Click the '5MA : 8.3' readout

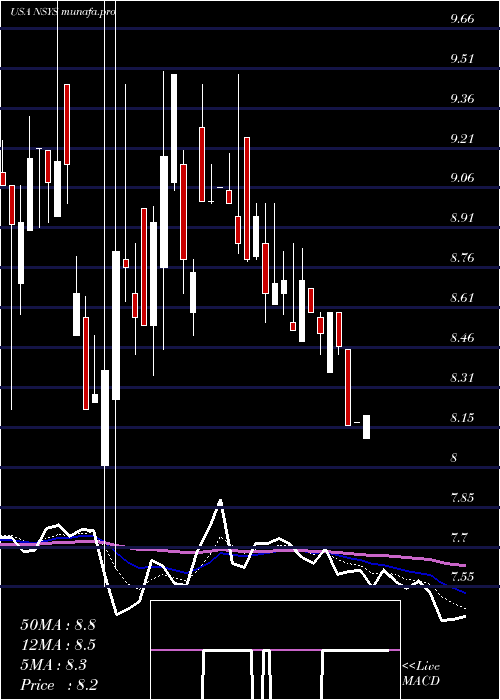54,665
